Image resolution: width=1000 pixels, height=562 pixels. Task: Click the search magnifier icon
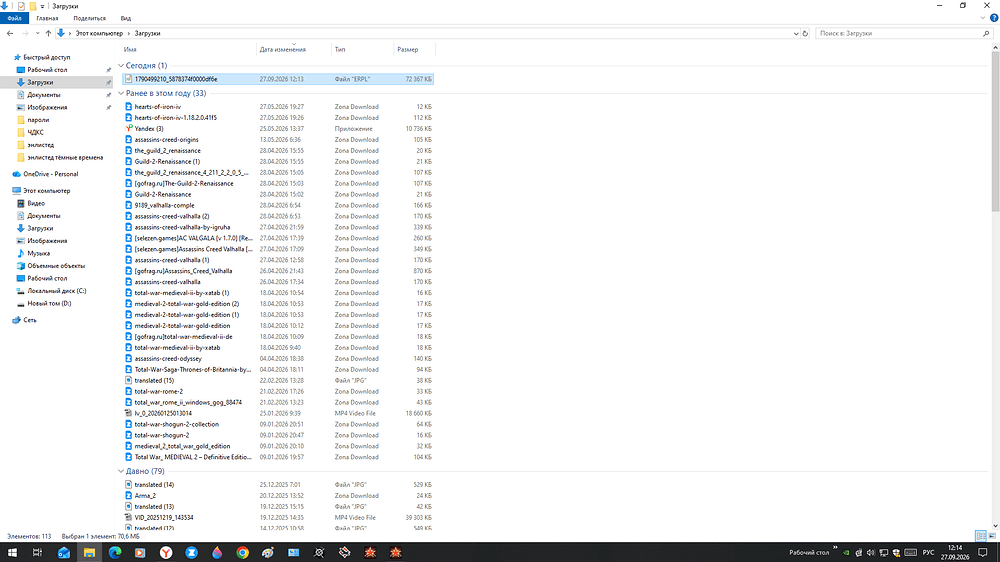click(986, 33)
